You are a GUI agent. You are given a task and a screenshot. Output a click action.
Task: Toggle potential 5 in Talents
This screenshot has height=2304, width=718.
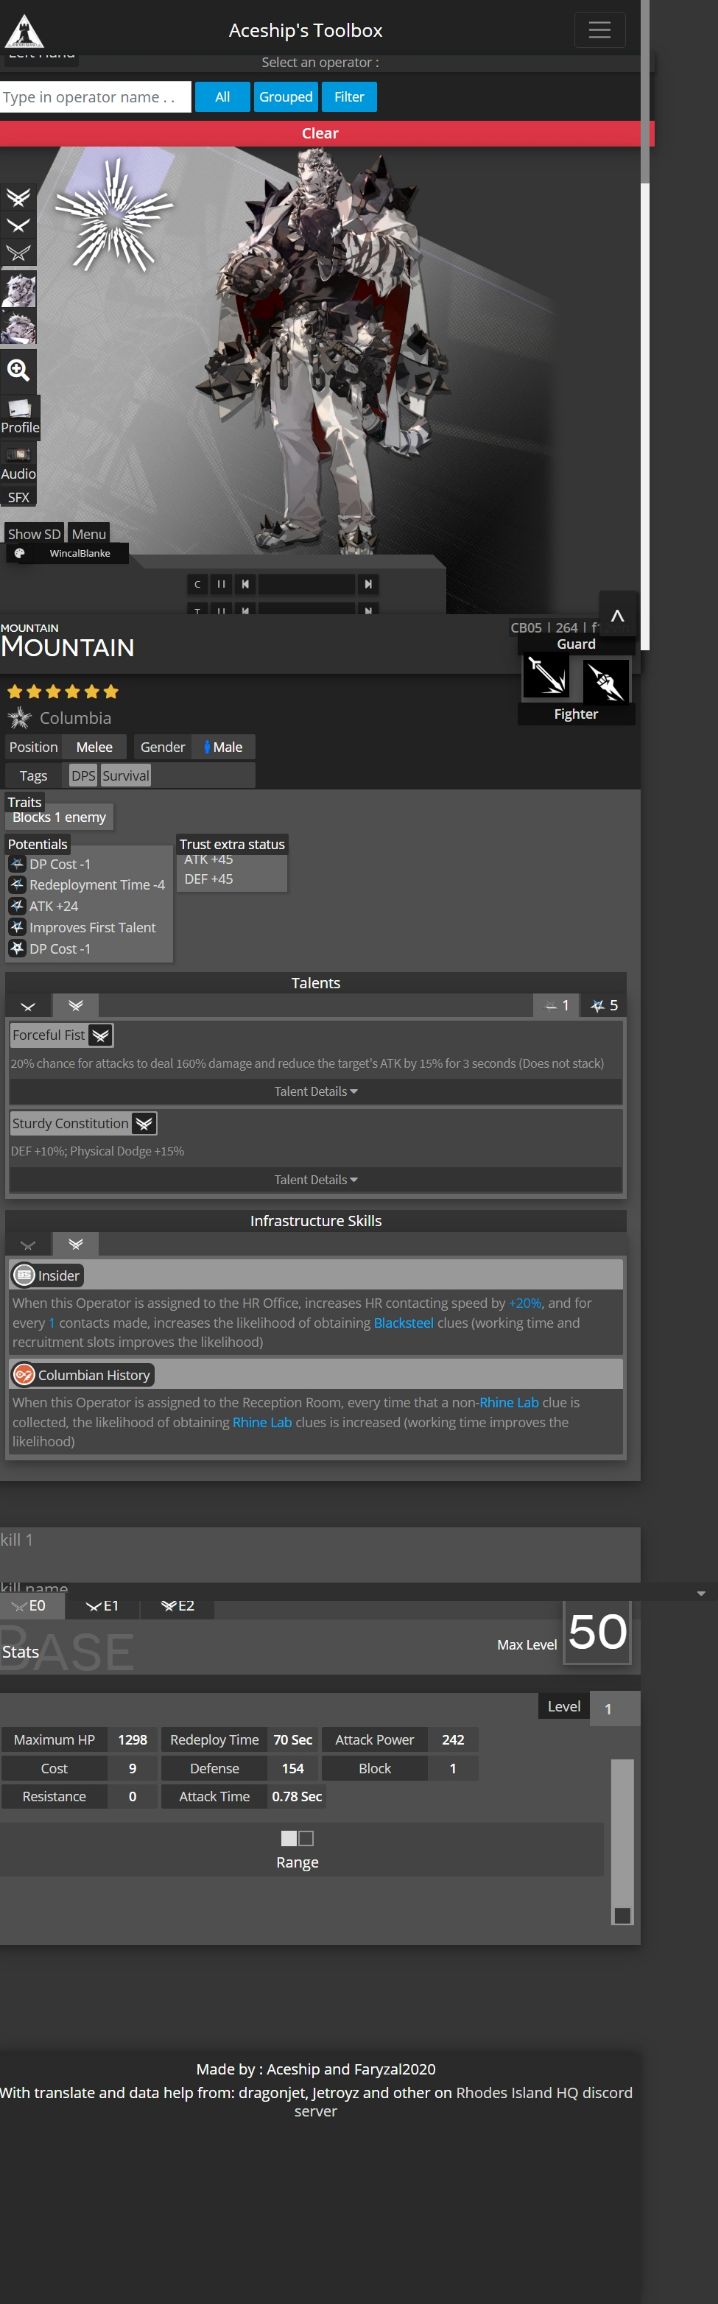[604, 1006]
